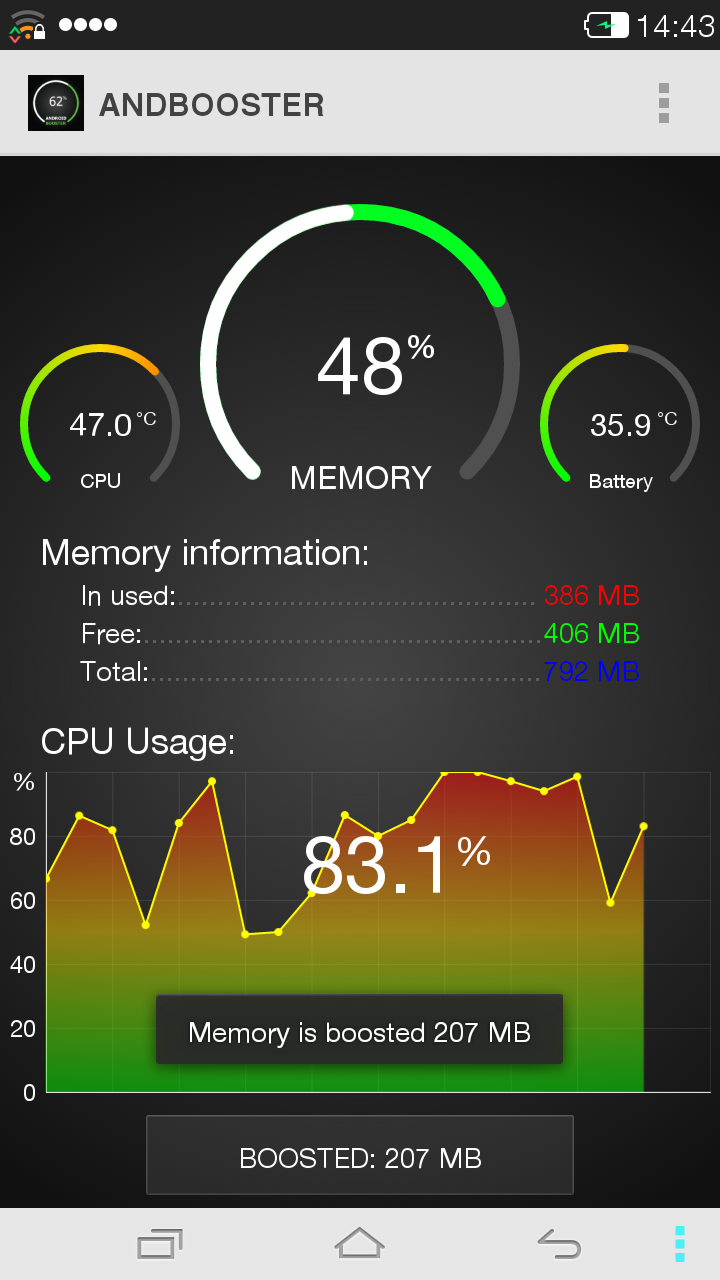Select the 48% MEMORY gauge
The height and width of the screenshot is (1280, 720).
360,345
